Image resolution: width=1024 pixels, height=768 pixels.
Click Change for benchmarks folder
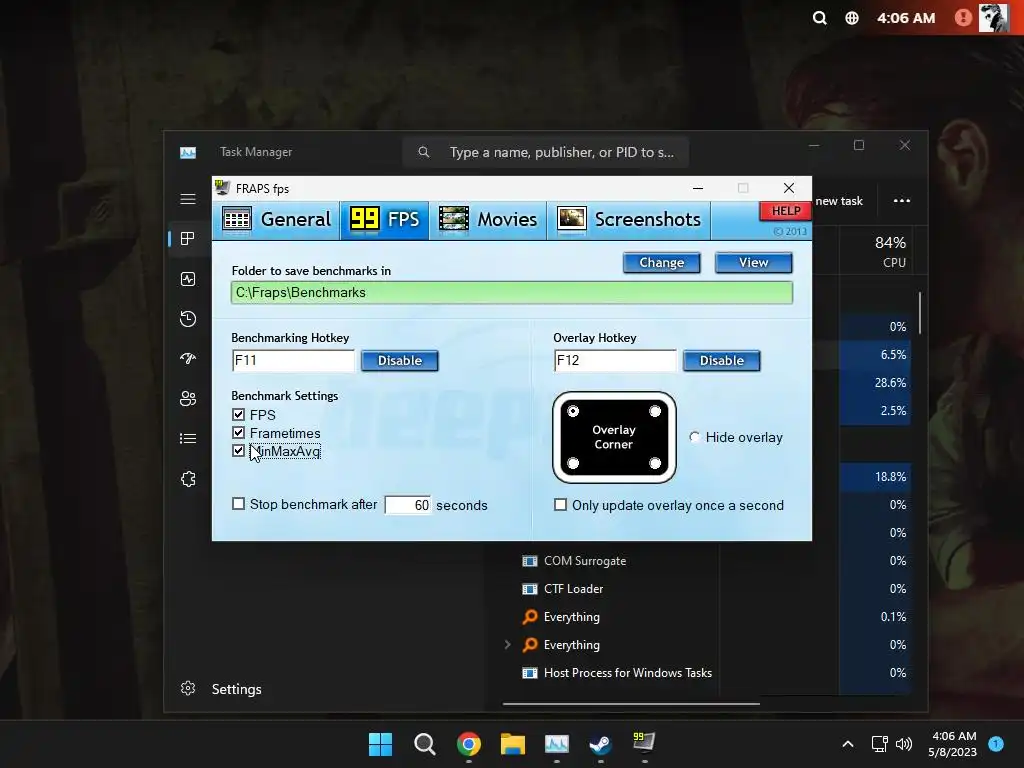pyautogui.click(x=662, y=263)
